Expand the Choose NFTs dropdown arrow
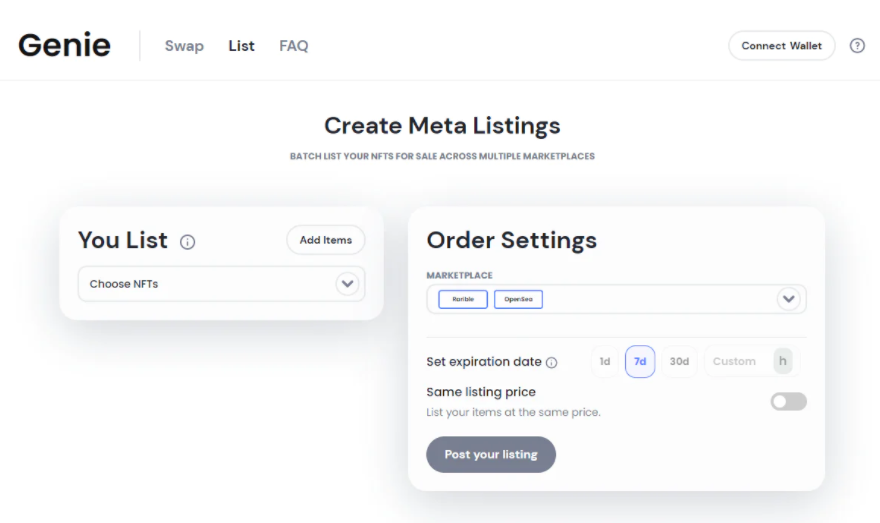The height and width of the screenshot is (523, 880). click(x=347, y=284)
